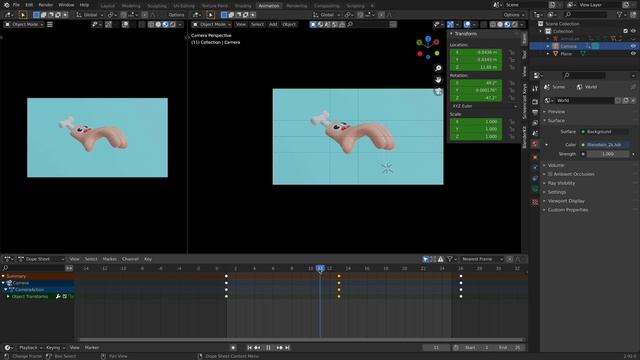Collapse the Camera channel in Dope Sheet
Image resolution: width=640 pixels, height=360 pixels.
point(3,283)
